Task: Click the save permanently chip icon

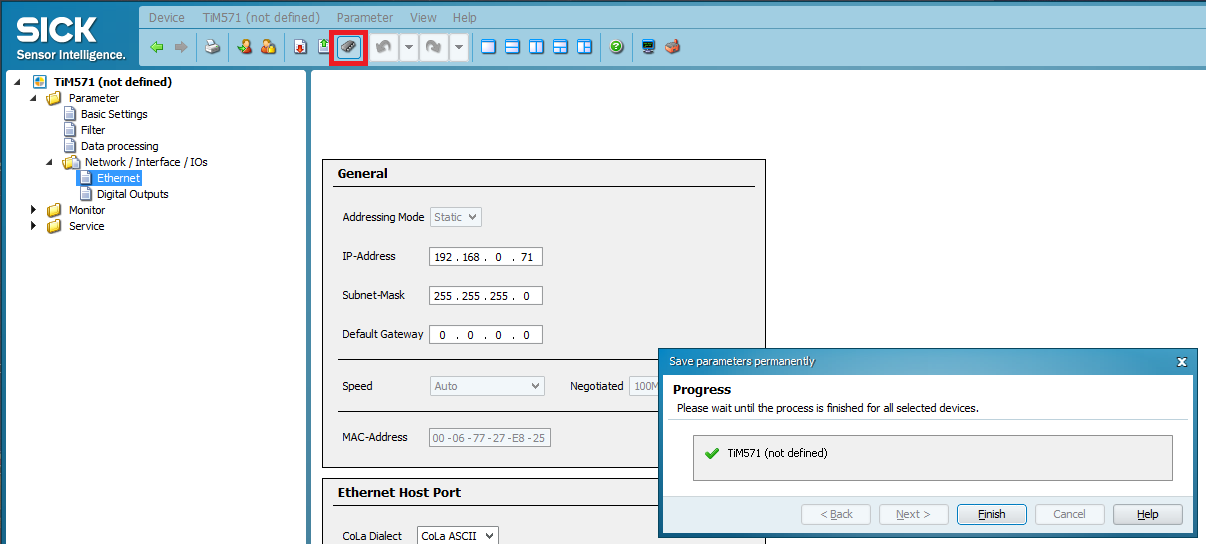Action: (x=349, y=47)
